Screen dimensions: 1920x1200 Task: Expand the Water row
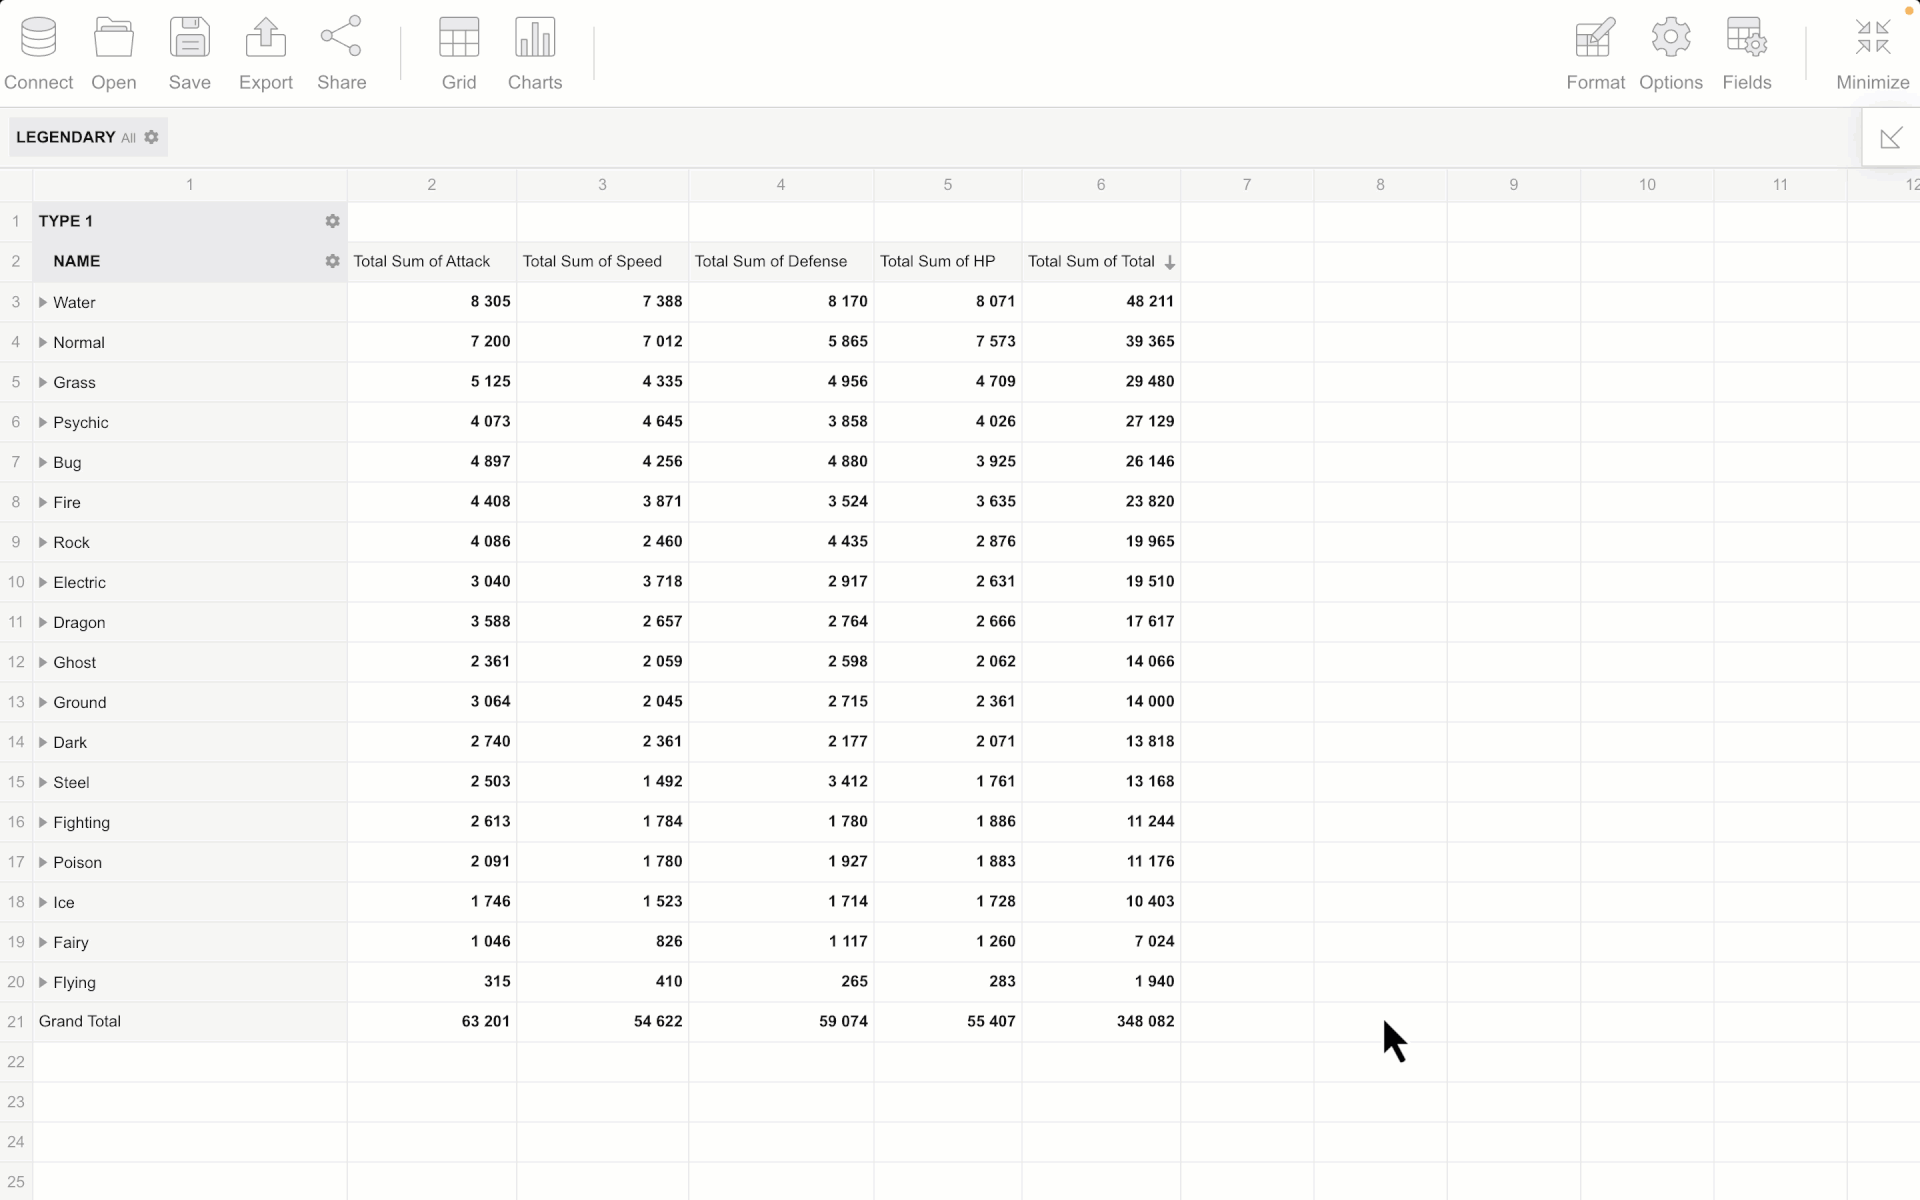43,302
